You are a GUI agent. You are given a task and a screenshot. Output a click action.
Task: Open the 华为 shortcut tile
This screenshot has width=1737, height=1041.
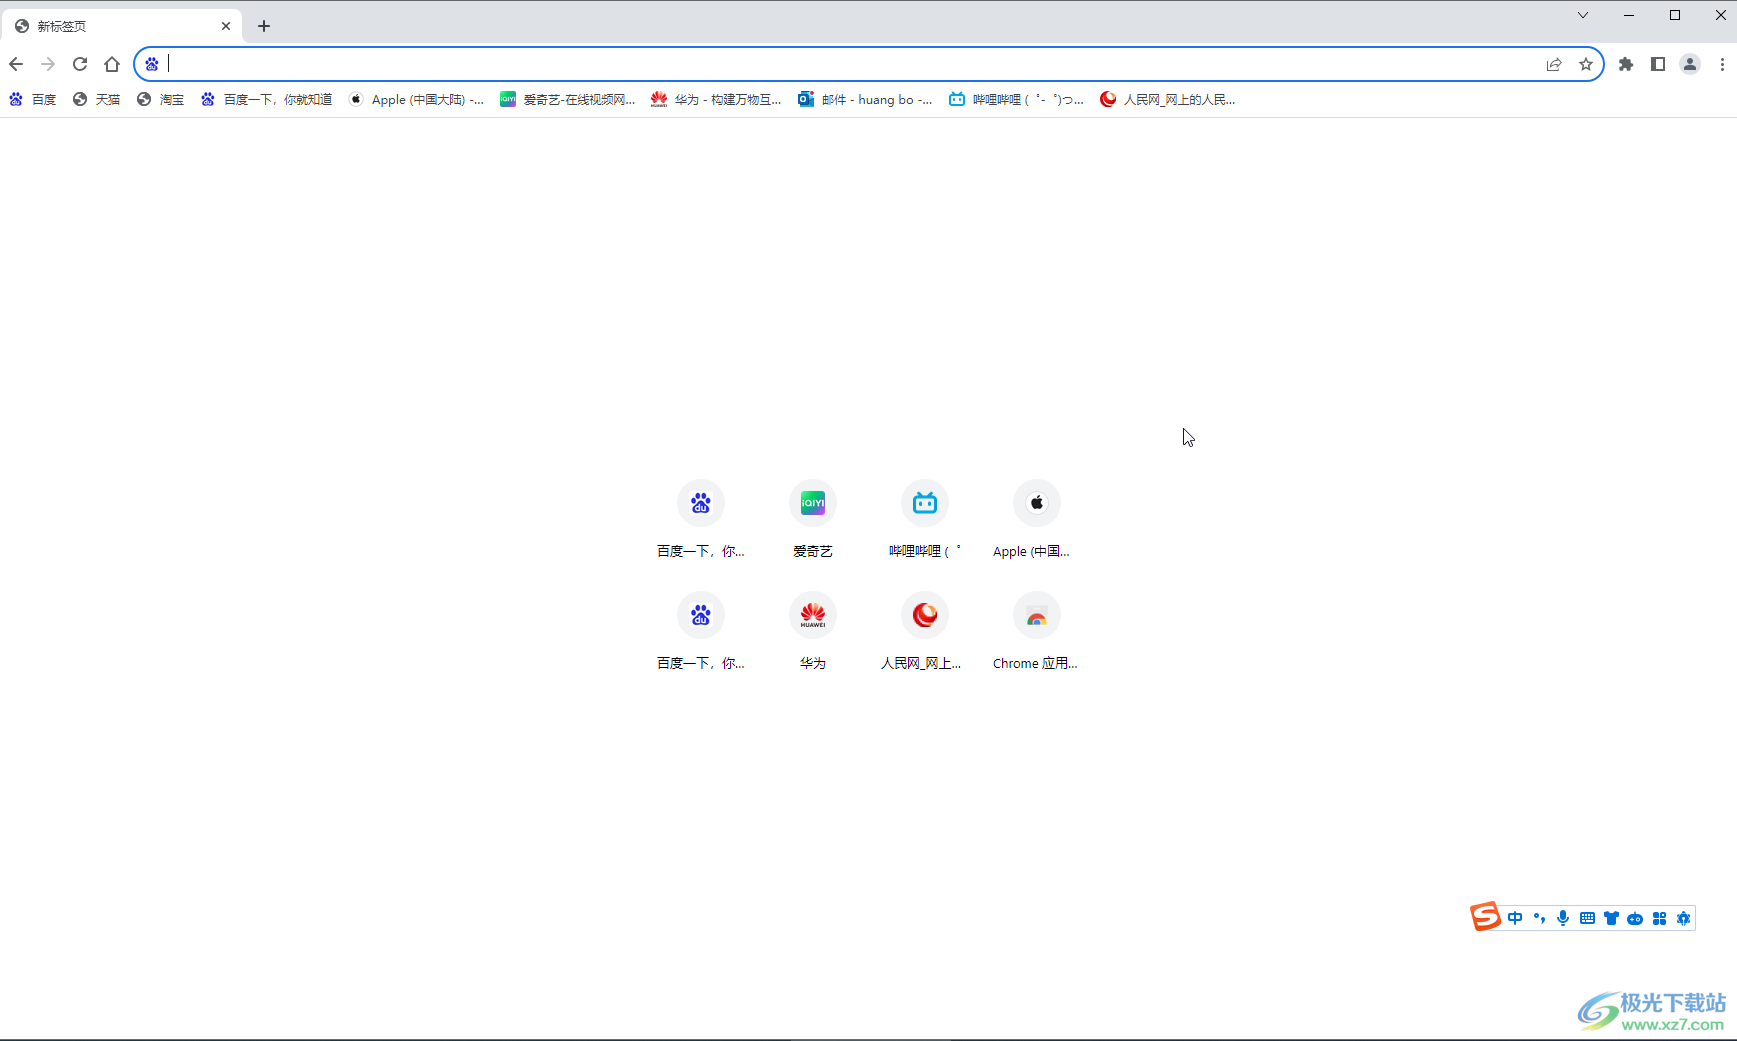tap(813, 631)
